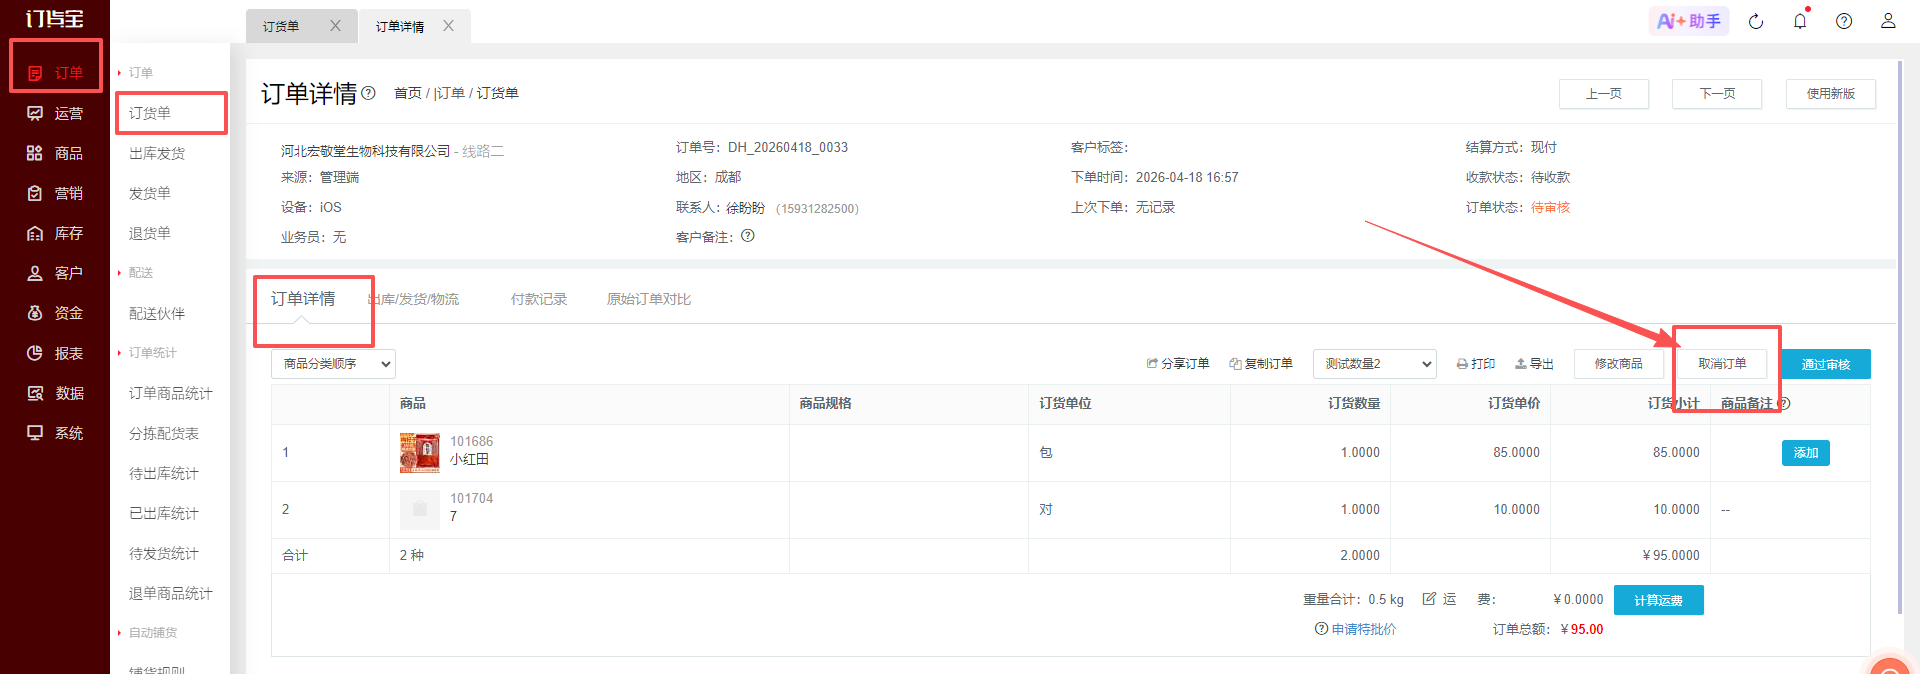Select the 订单详情 section tab

[x=303, y=299]
